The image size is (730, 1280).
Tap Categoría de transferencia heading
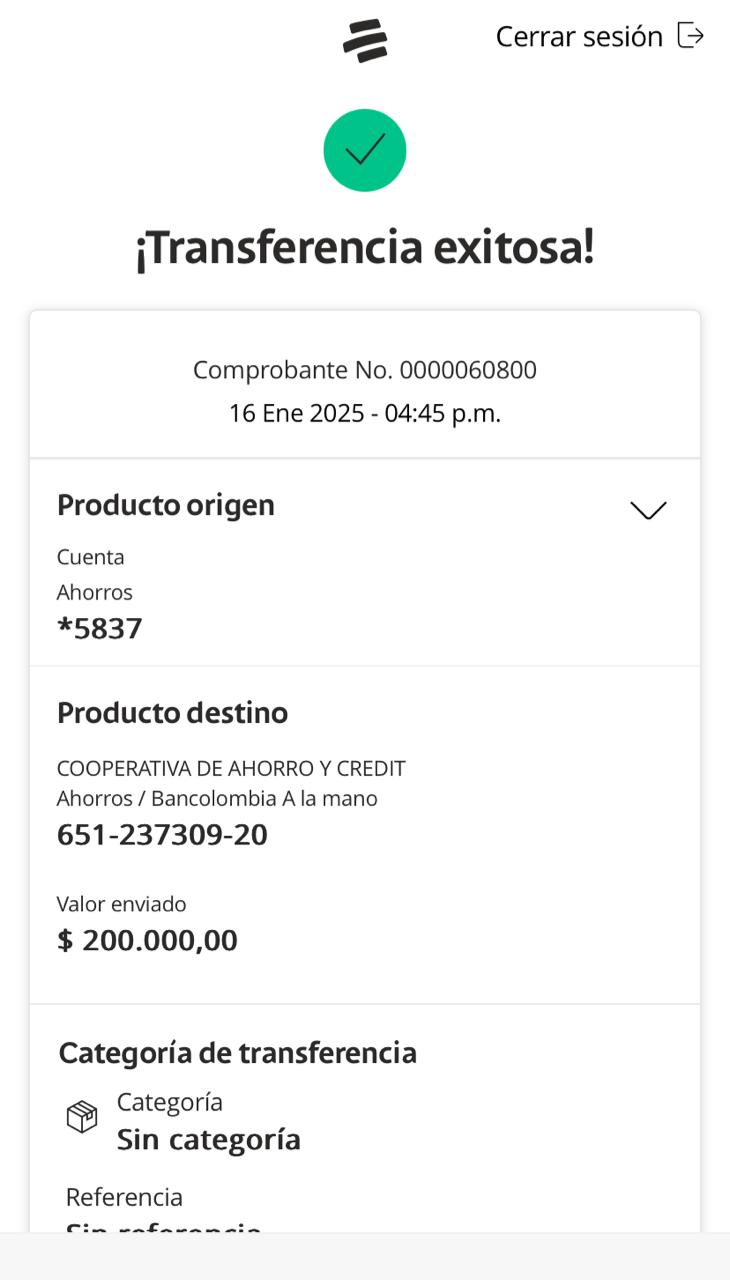click(238, 1053)
